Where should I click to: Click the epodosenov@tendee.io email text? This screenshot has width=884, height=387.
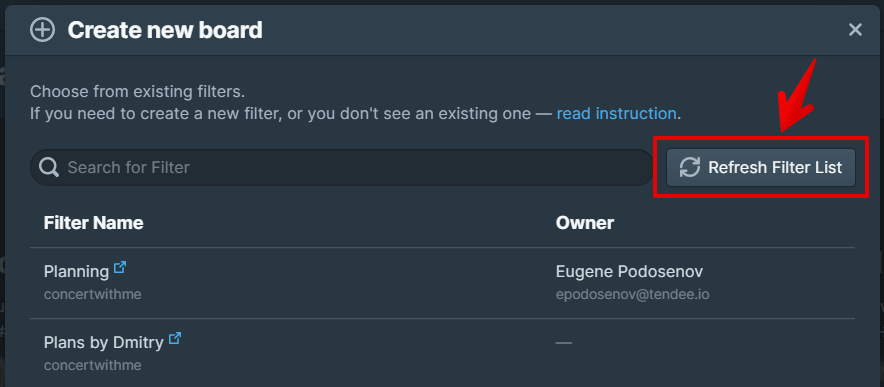click(633, 294)
